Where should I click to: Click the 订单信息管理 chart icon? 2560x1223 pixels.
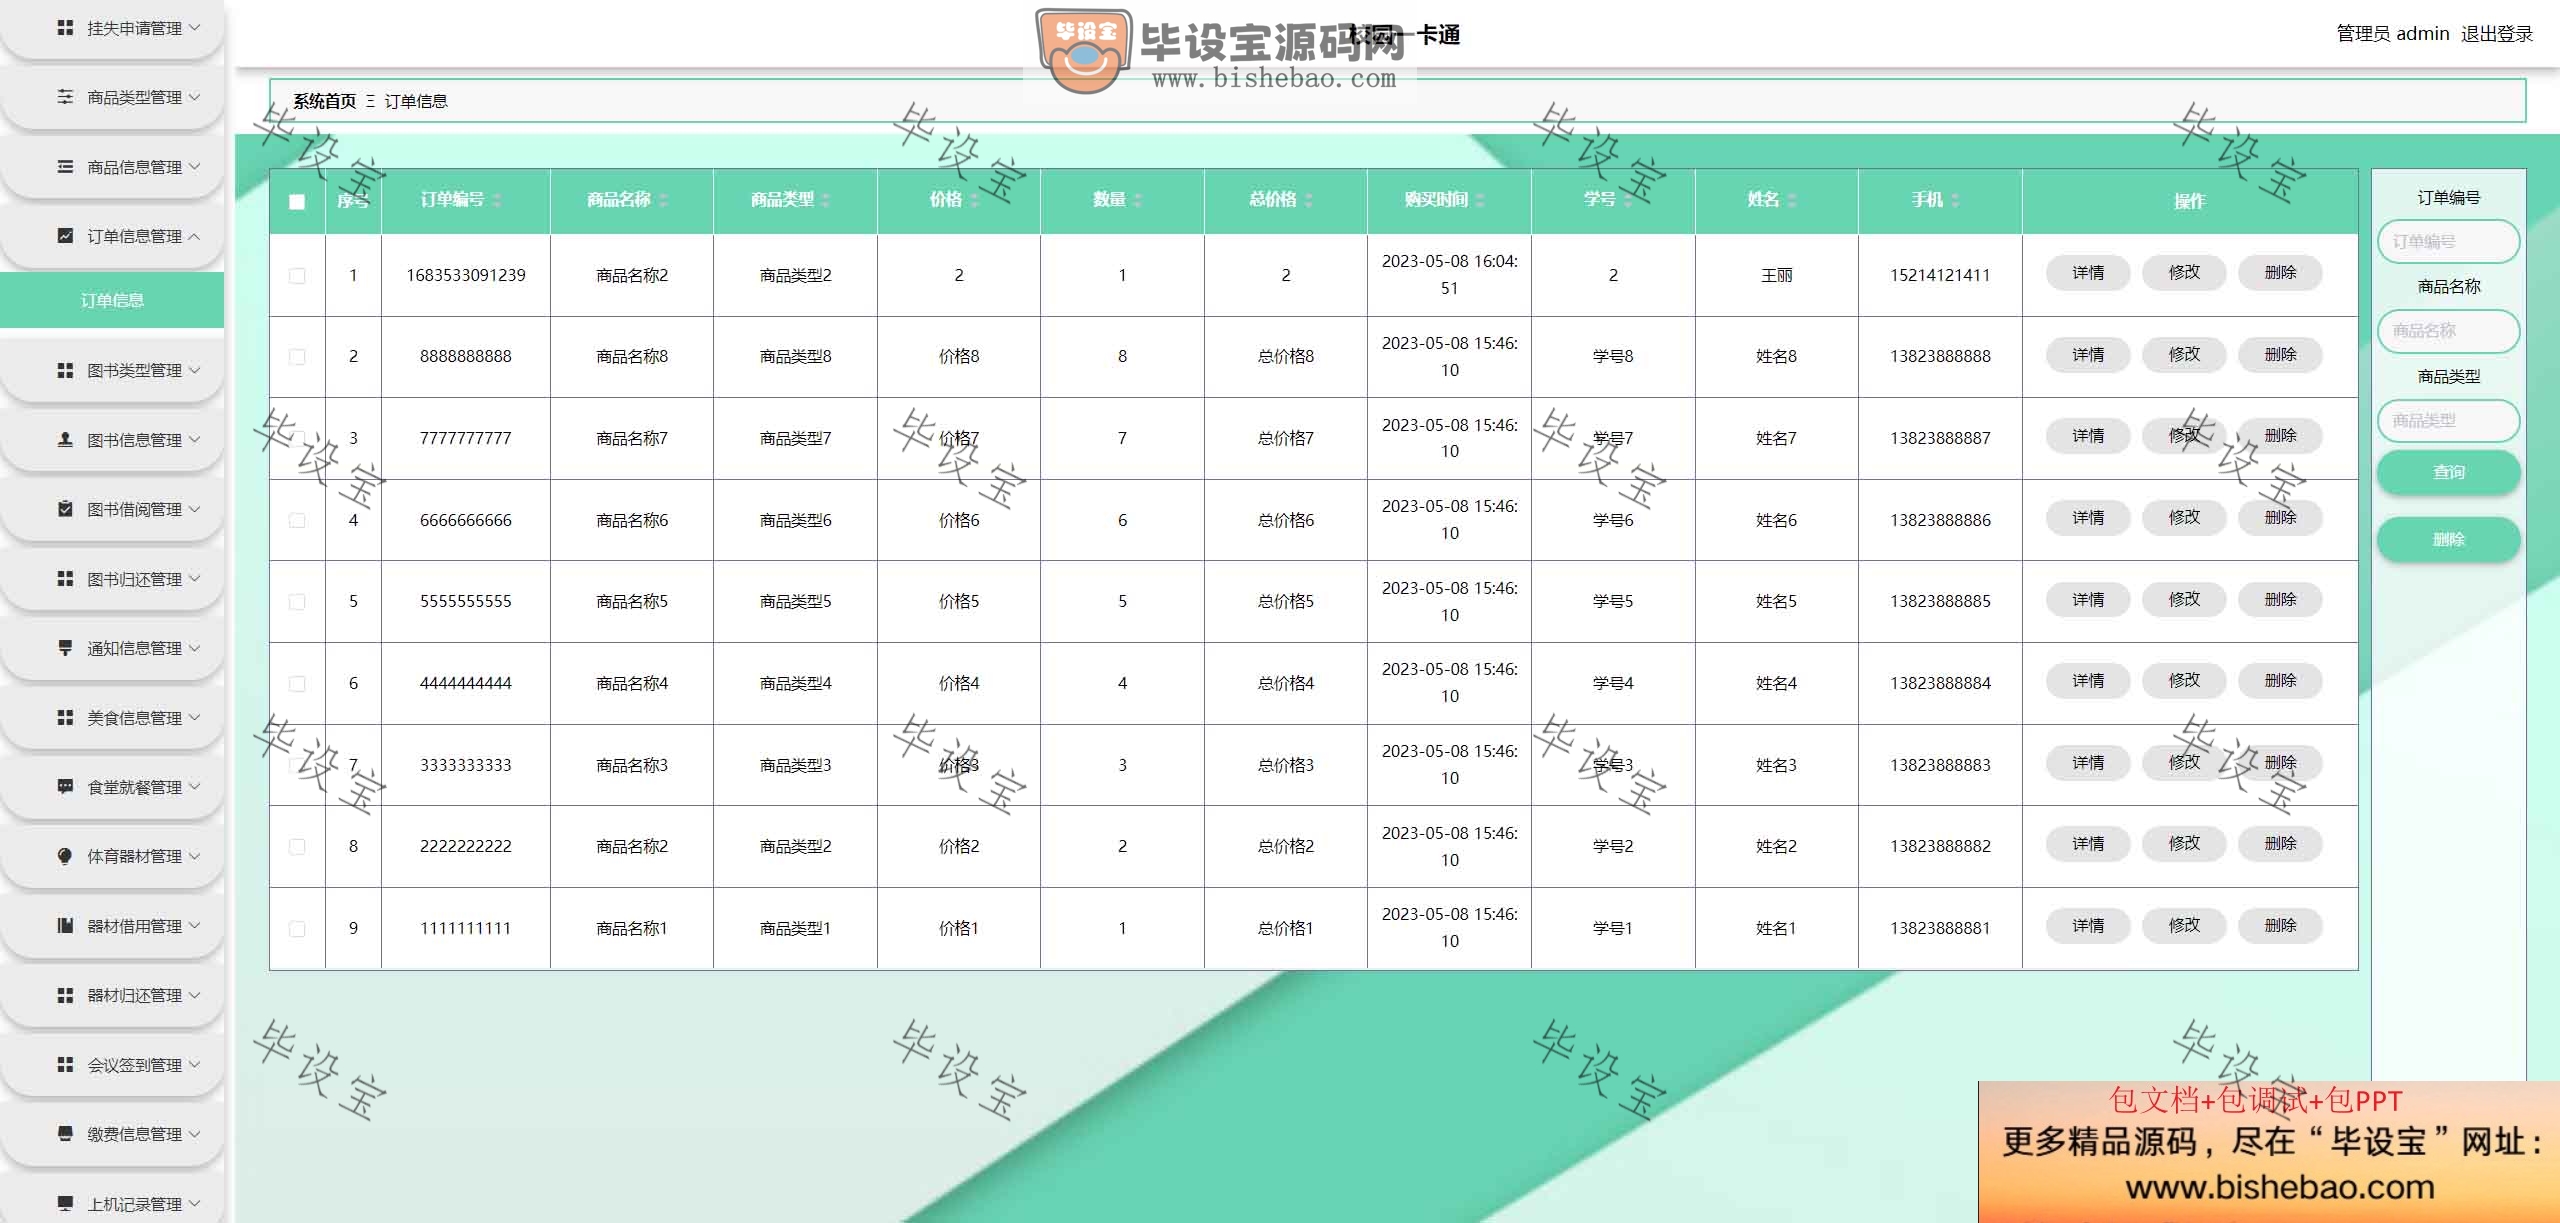(65, 236)
